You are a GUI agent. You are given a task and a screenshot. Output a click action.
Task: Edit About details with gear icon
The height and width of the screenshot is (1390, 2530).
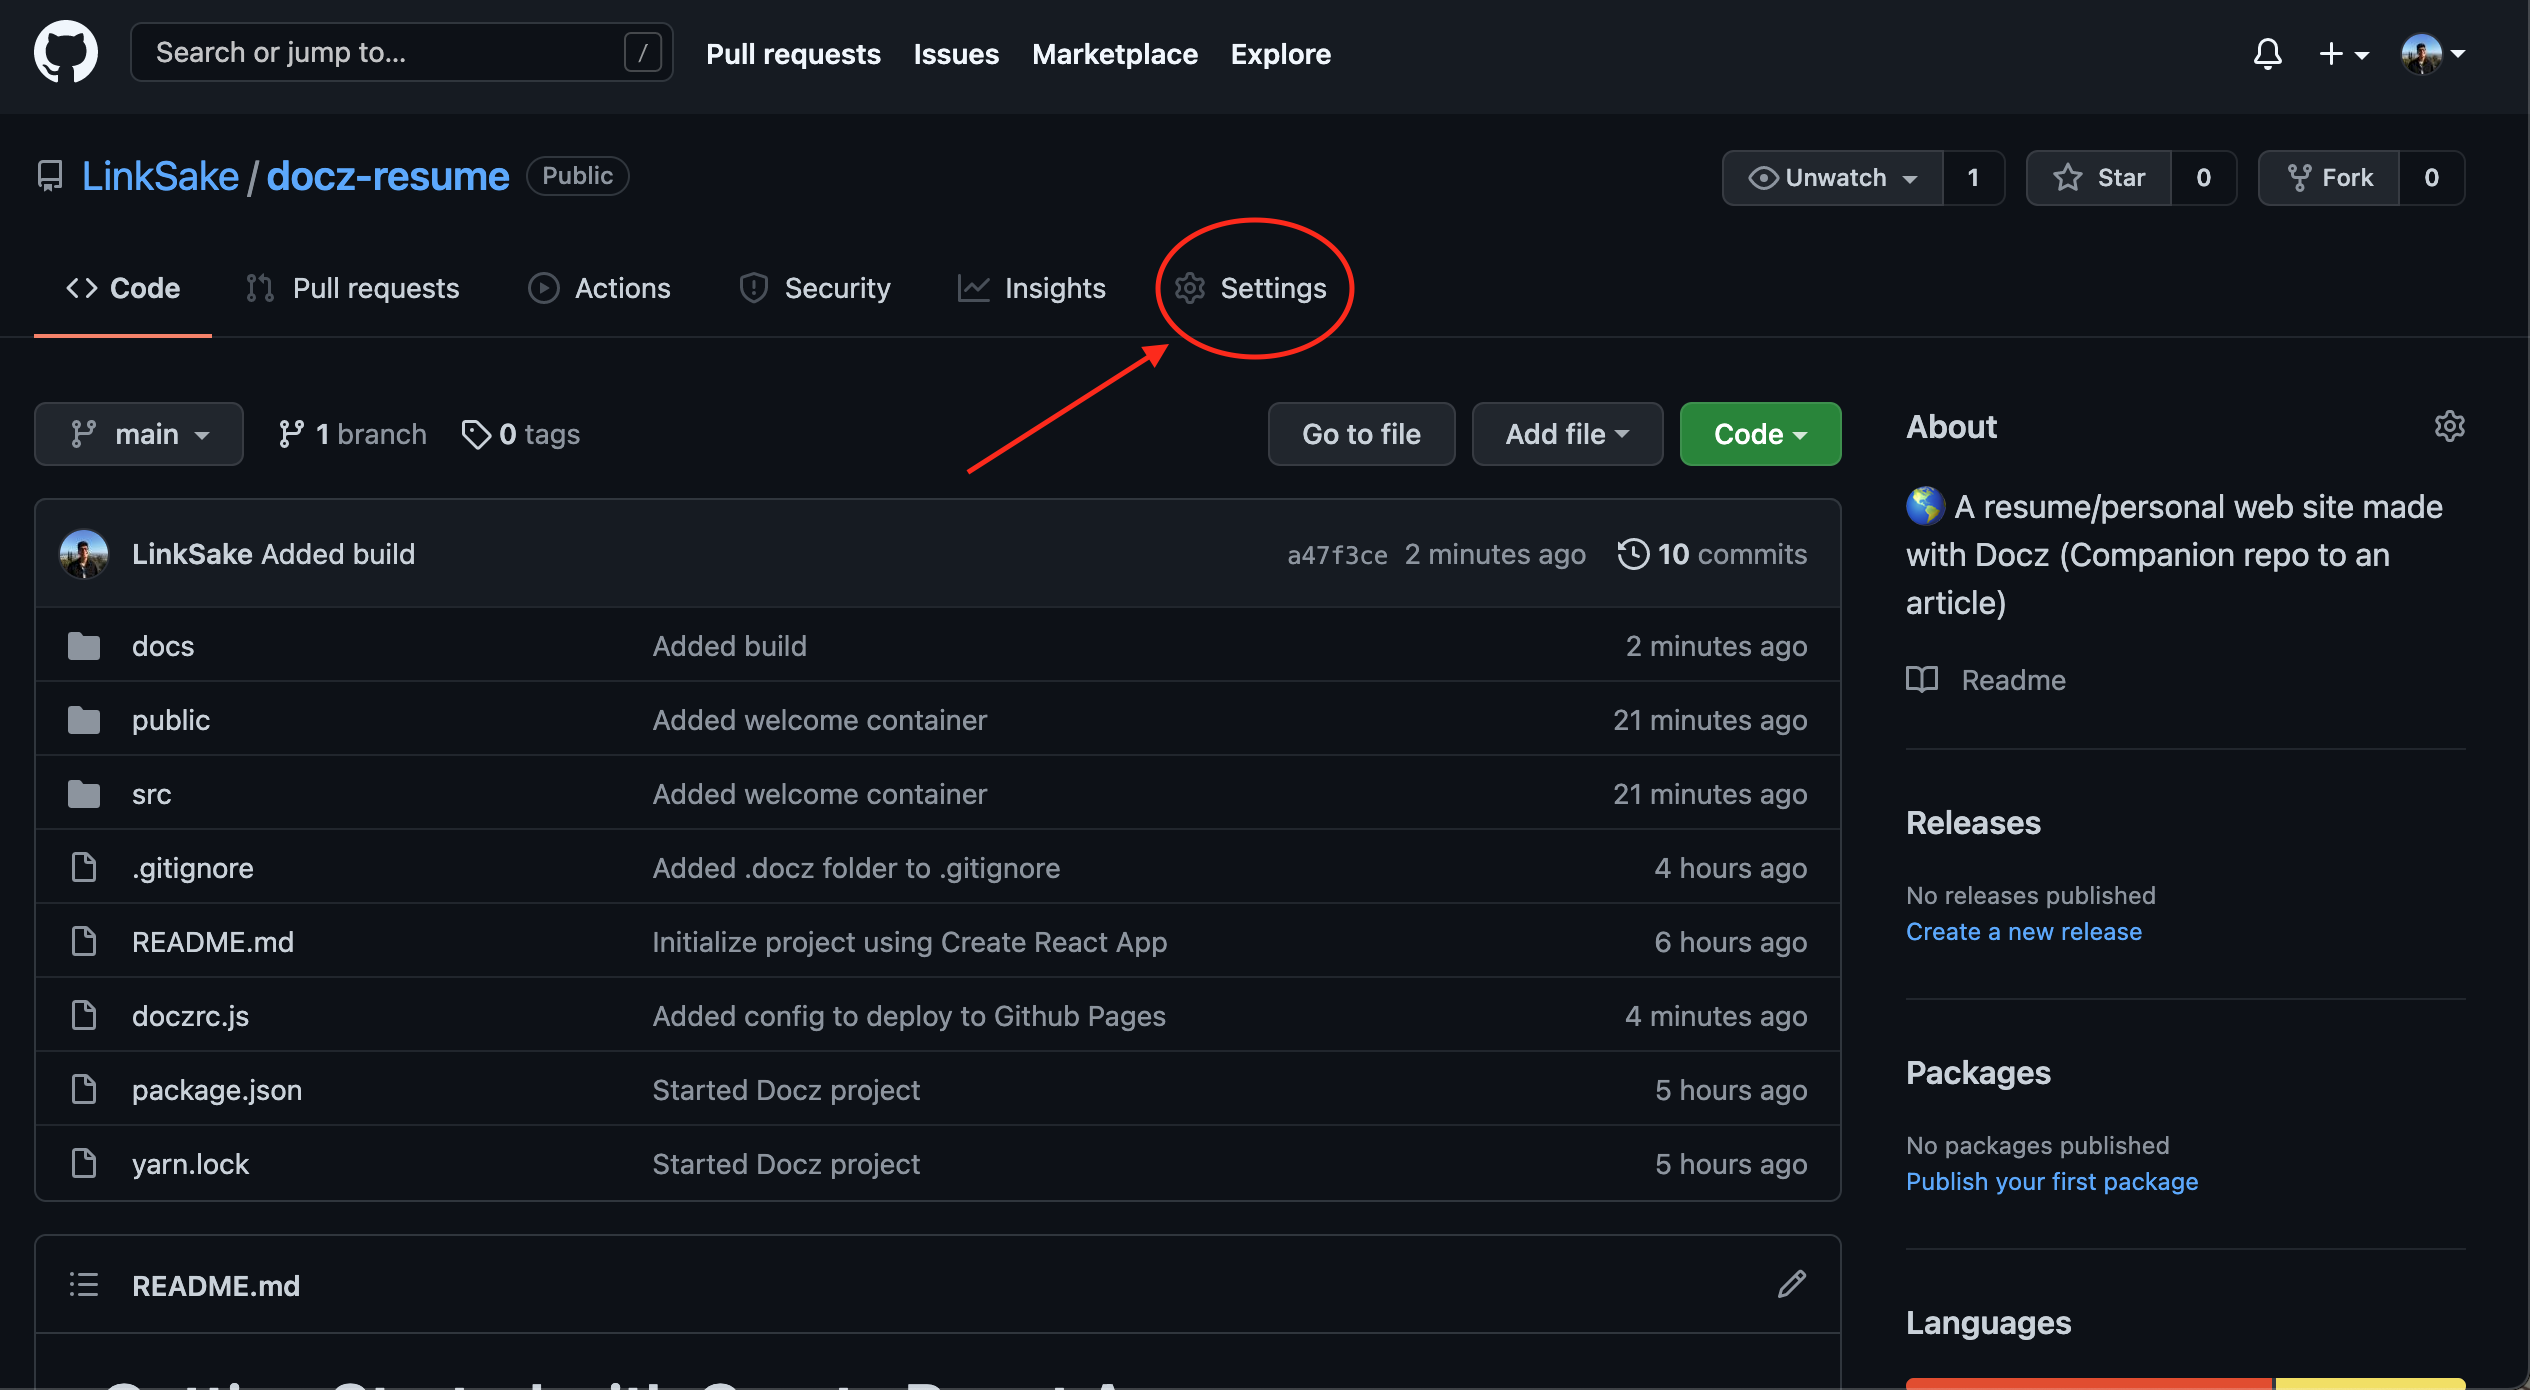pos(2449,426)
